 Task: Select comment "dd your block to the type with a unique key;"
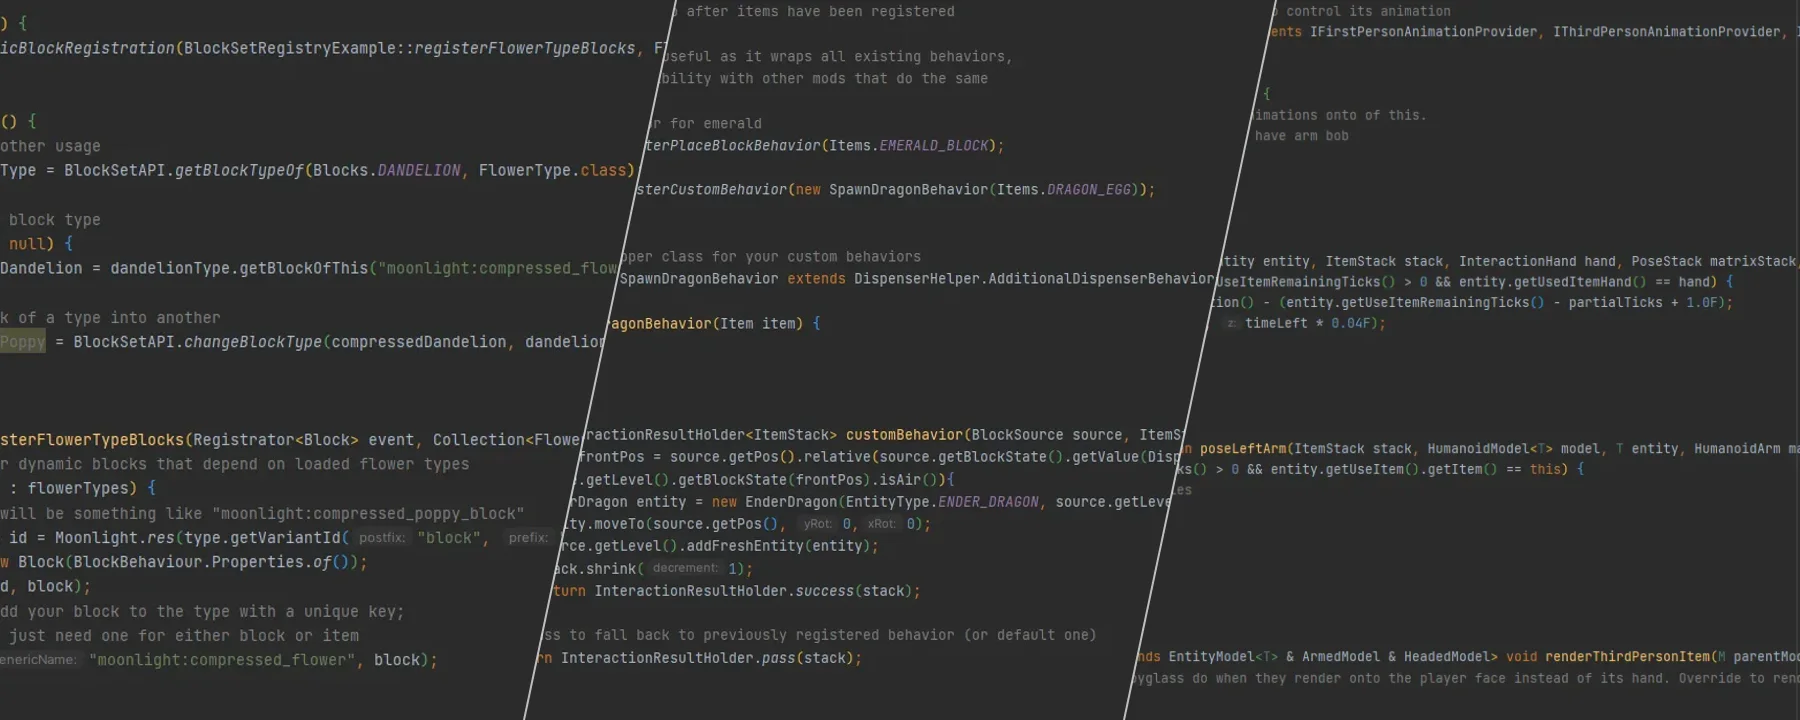(x=202, y=611)
